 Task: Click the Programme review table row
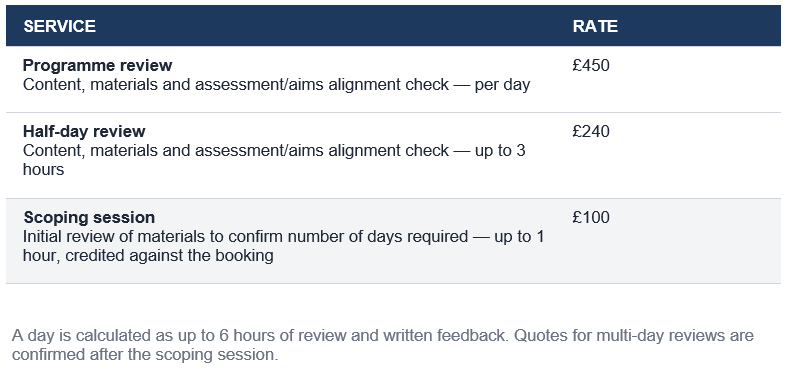[393, 79]
